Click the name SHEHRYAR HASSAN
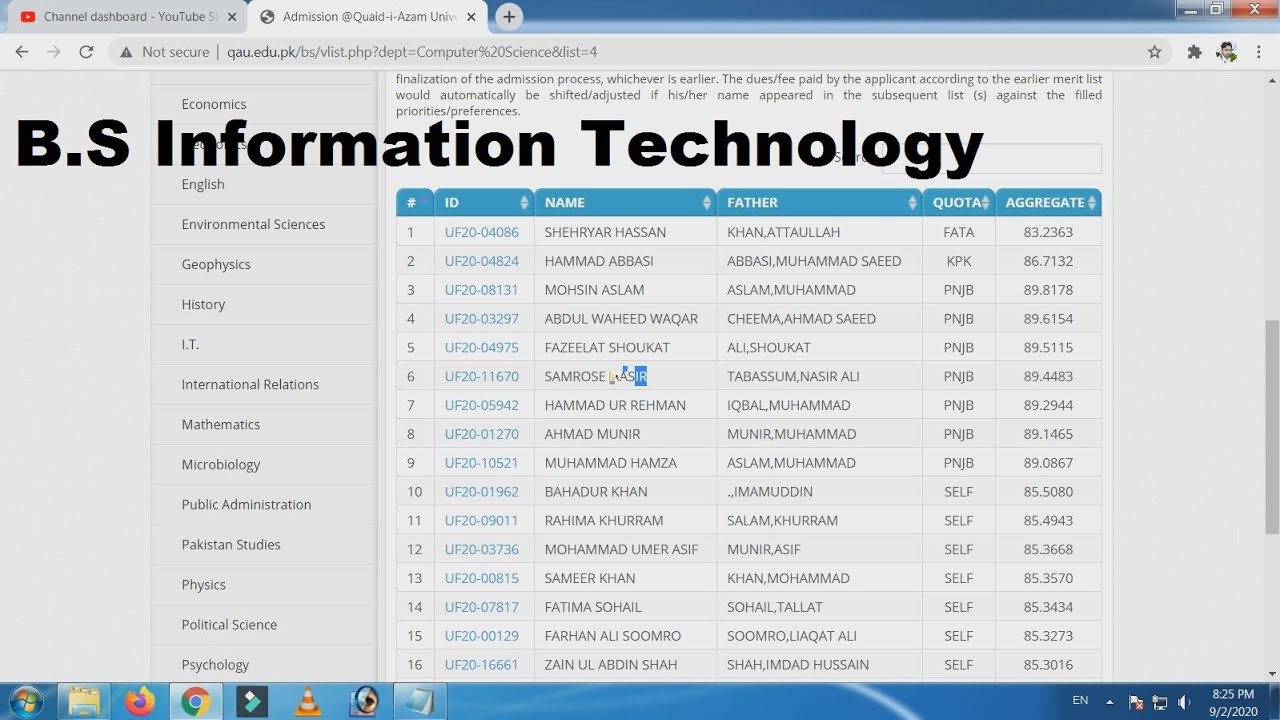 605,232
